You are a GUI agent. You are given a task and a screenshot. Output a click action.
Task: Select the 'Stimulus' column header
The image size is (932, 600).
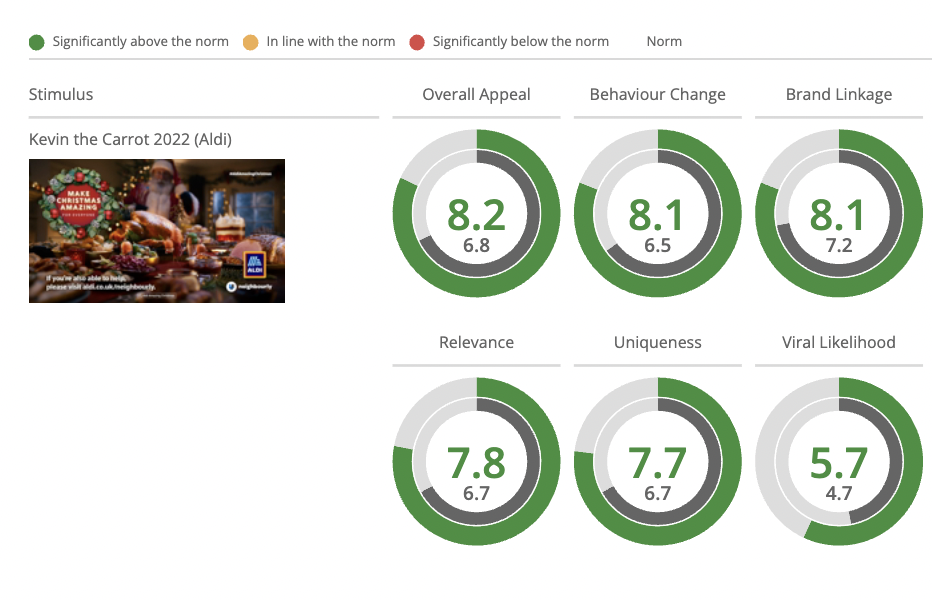coord(61,95)
